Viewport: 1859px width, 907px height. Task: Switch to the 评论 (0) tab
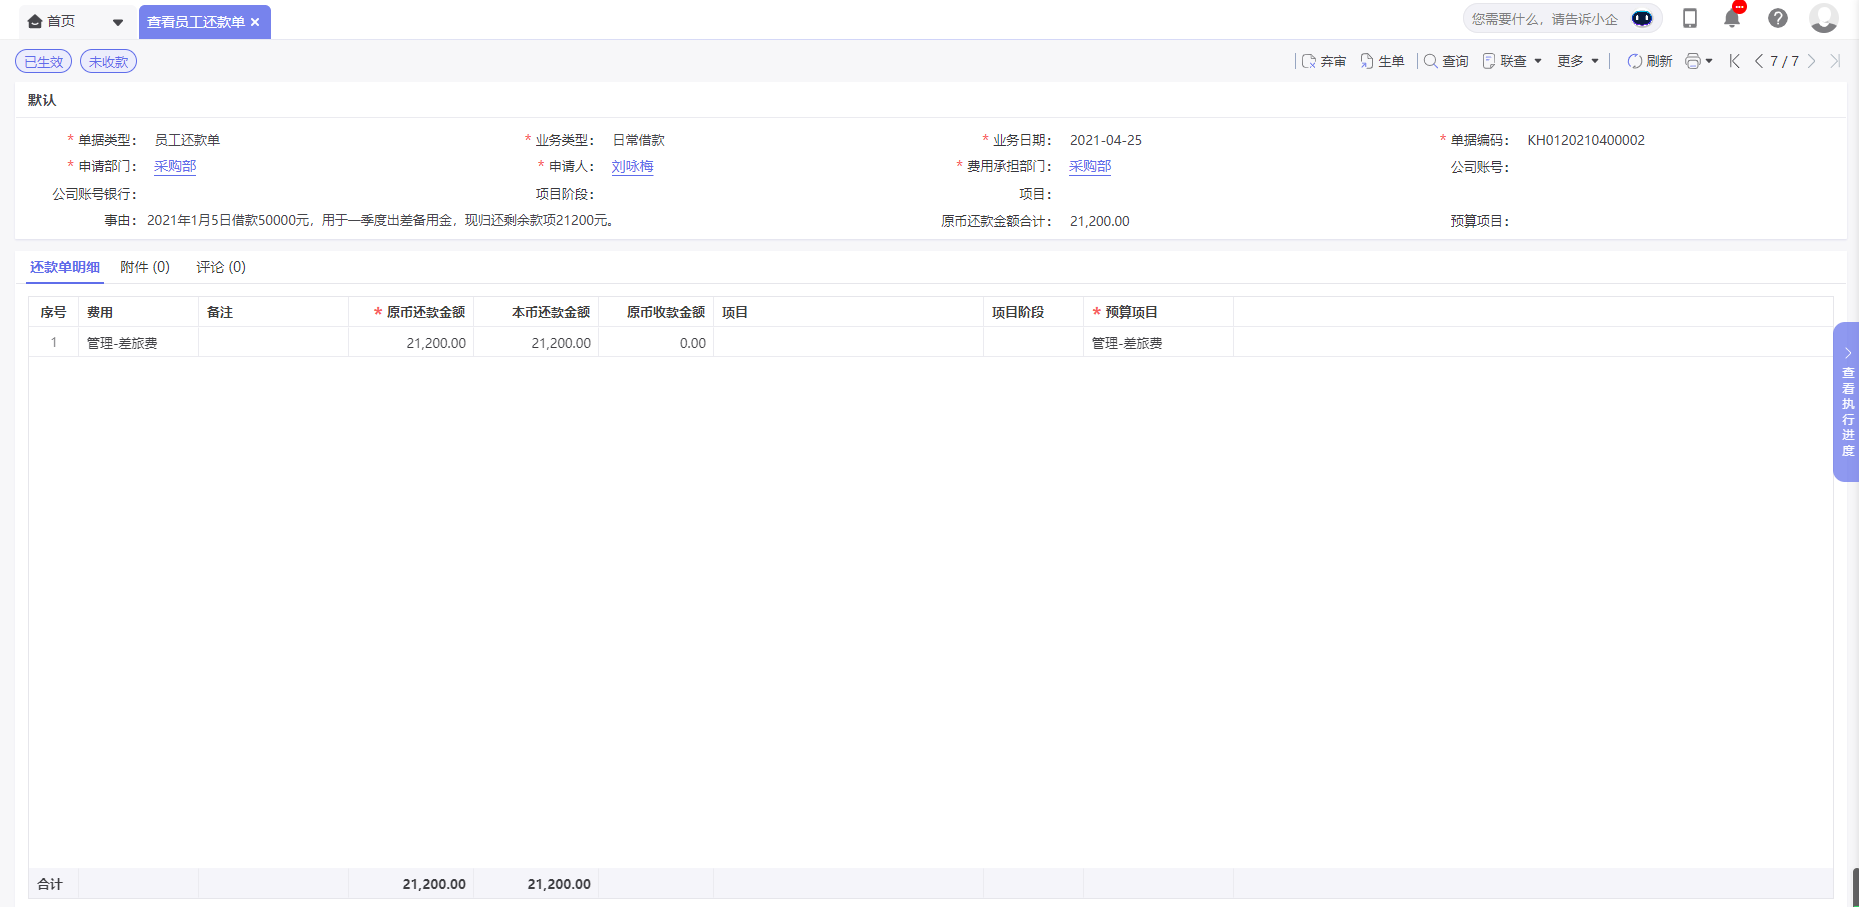pyautogui.click(x=219, y=266)
